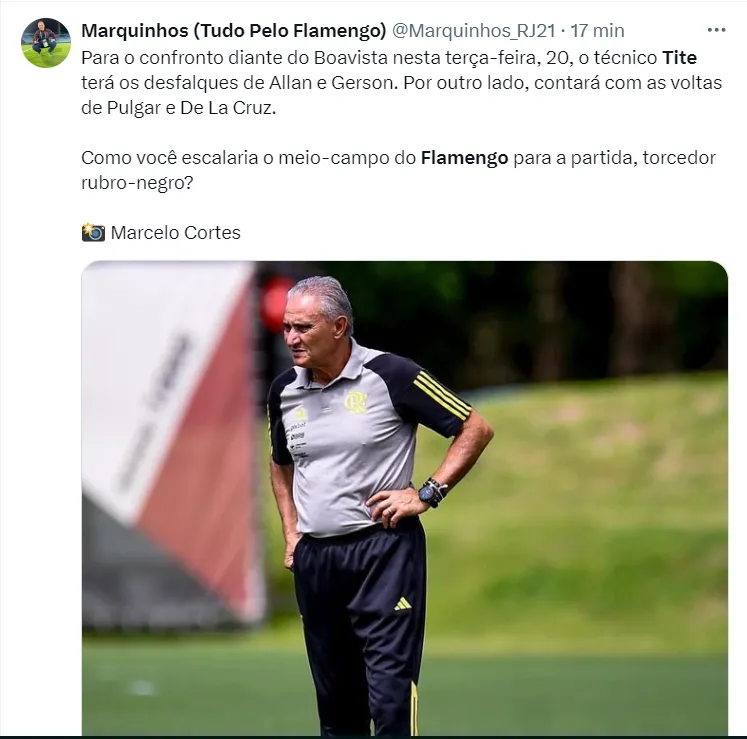Click the 'Allan e Gerson' text
Image resolution: width=747 pixels, height=739 pixels.
333,83
